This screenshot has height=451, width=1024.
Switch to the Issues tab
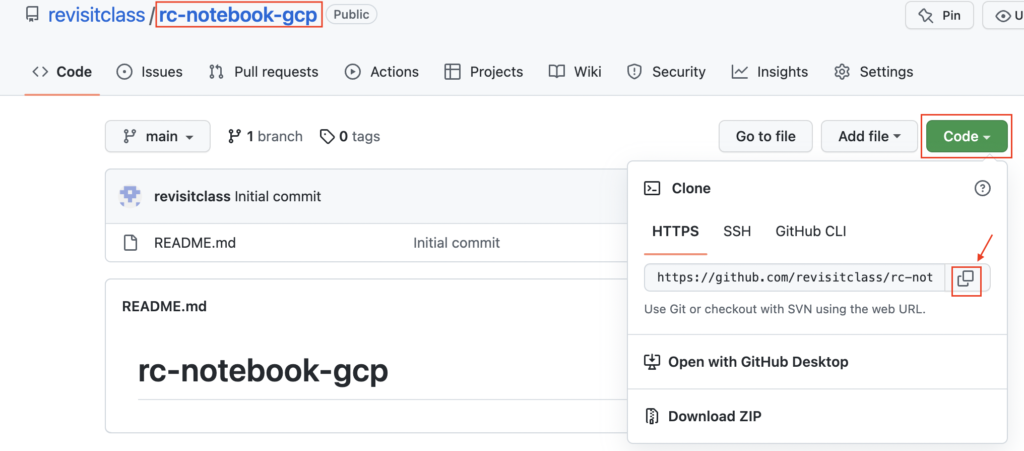tap(150, 72)
